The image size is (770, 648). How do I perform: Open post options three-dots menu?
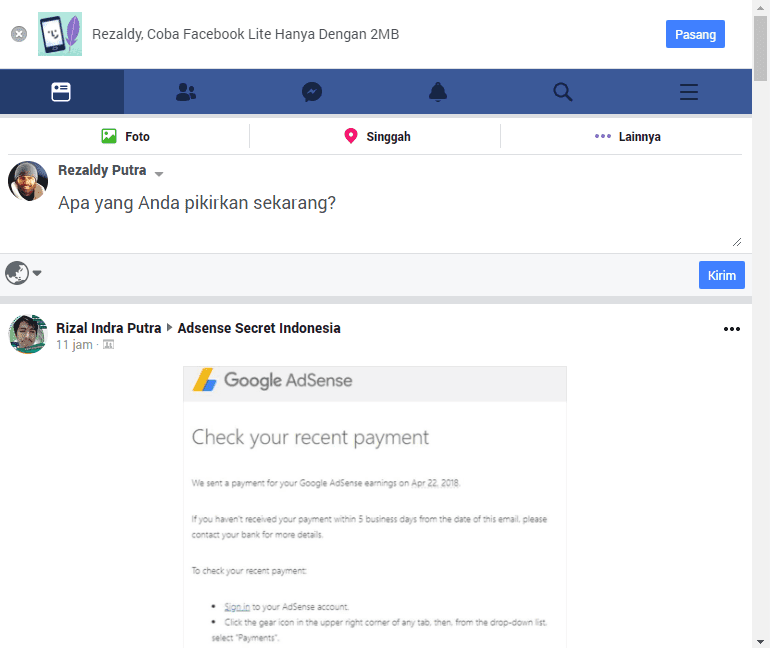(732, 329)
